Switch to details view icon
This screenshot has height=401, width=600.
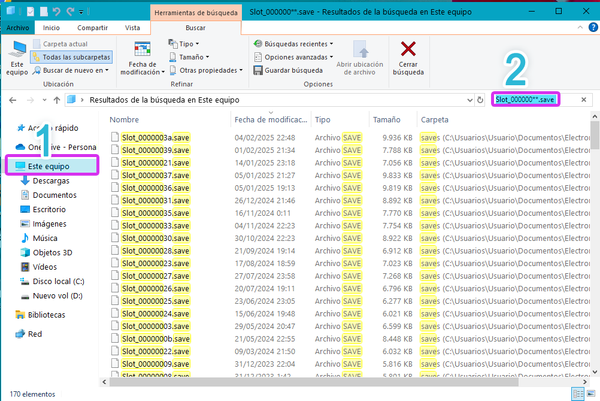577,394
